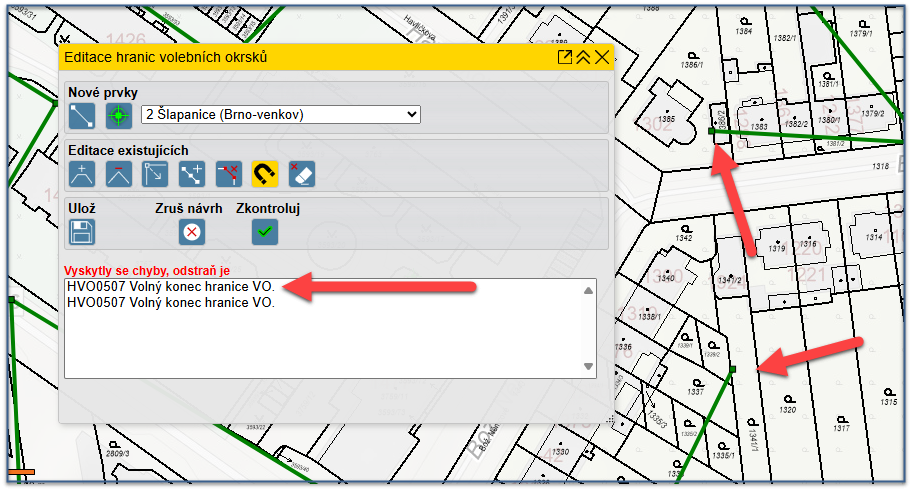Viewport: 912px width, 491px height.
Task: Select the draw new boundary line tool
Action: click(x=82, y=116)
